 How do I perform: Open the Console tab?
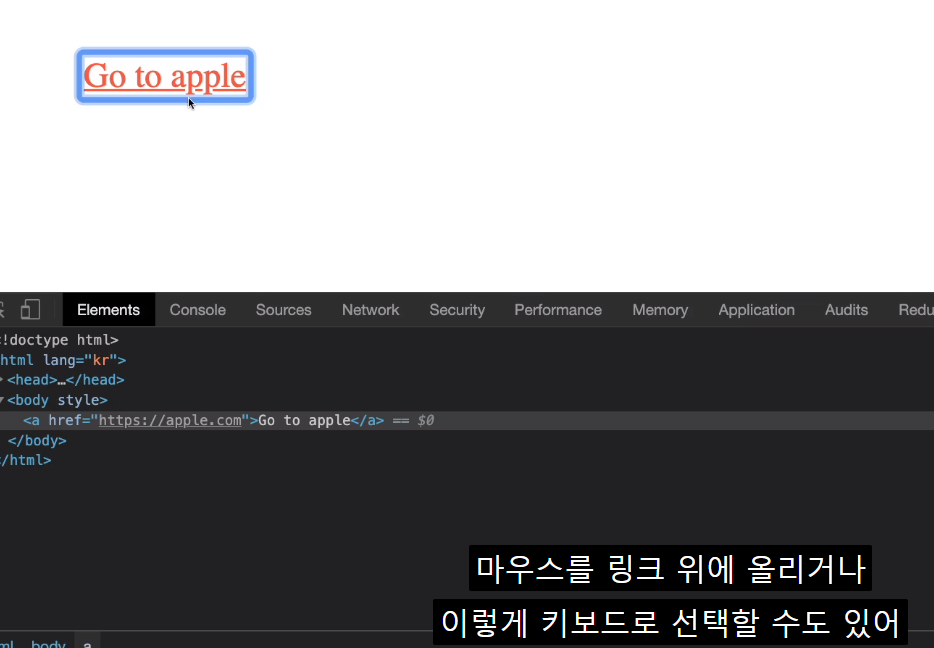pos(198,310)
